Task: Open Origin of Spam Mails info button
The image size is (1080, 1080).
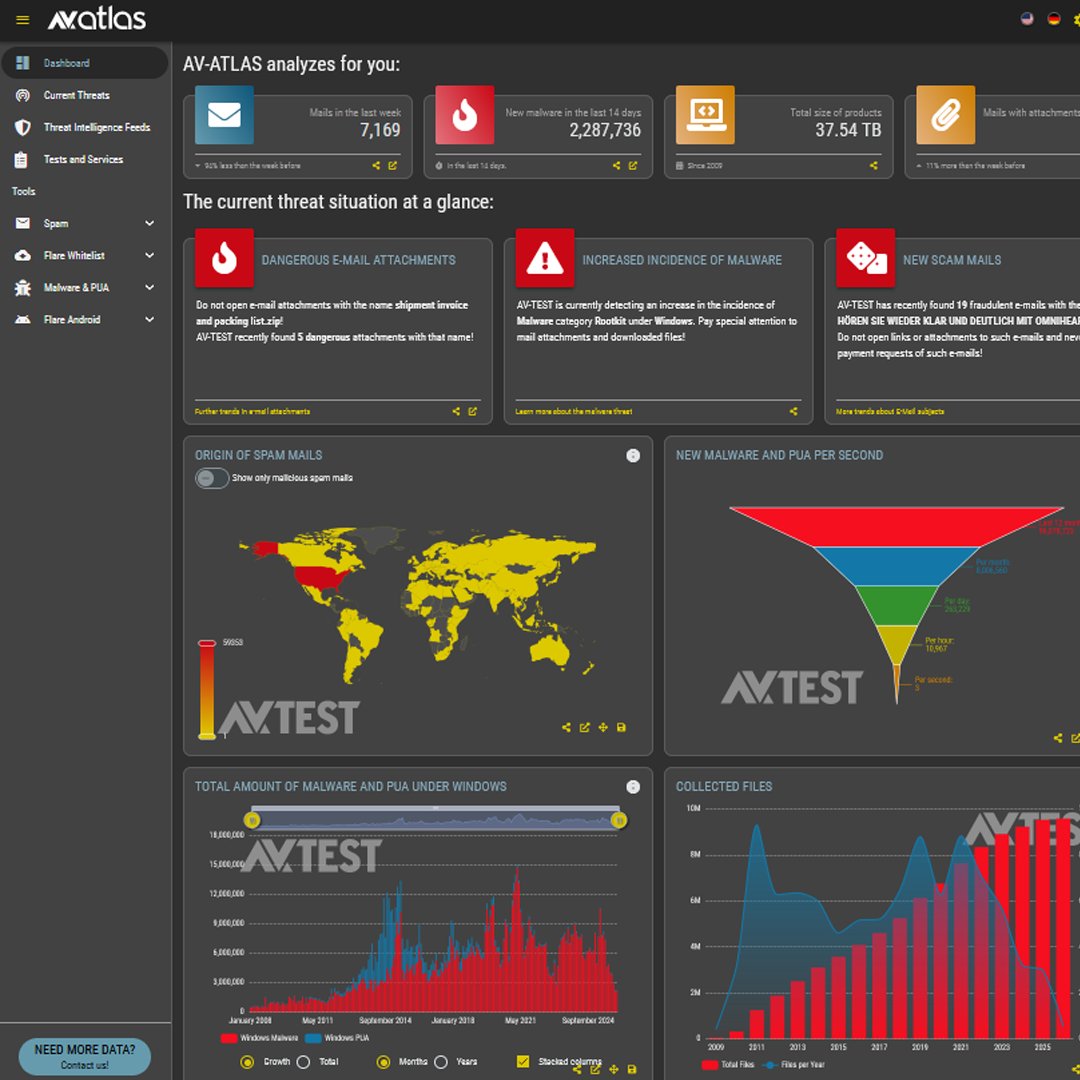Action: tap(633, 455)
